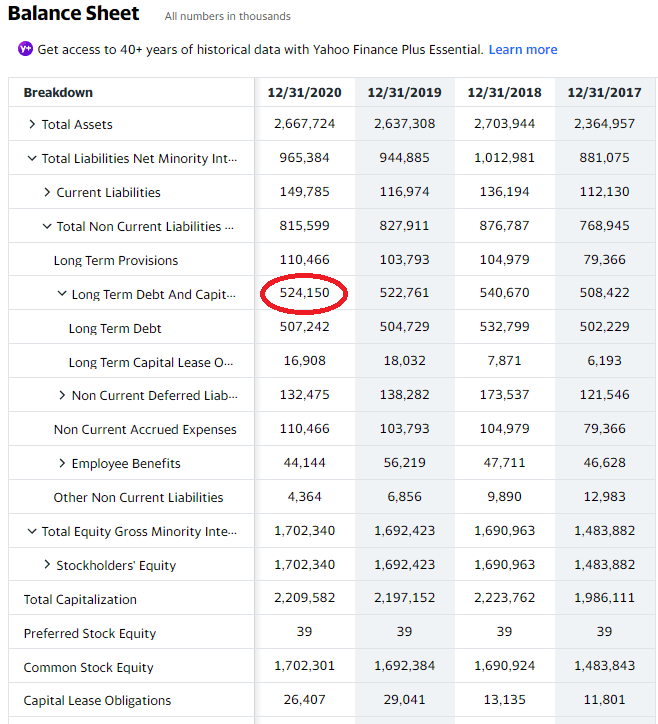Viewport: 658px width, 724px height.
Task: Expand the Employee Benefits row
Action: tap(62, 463)
